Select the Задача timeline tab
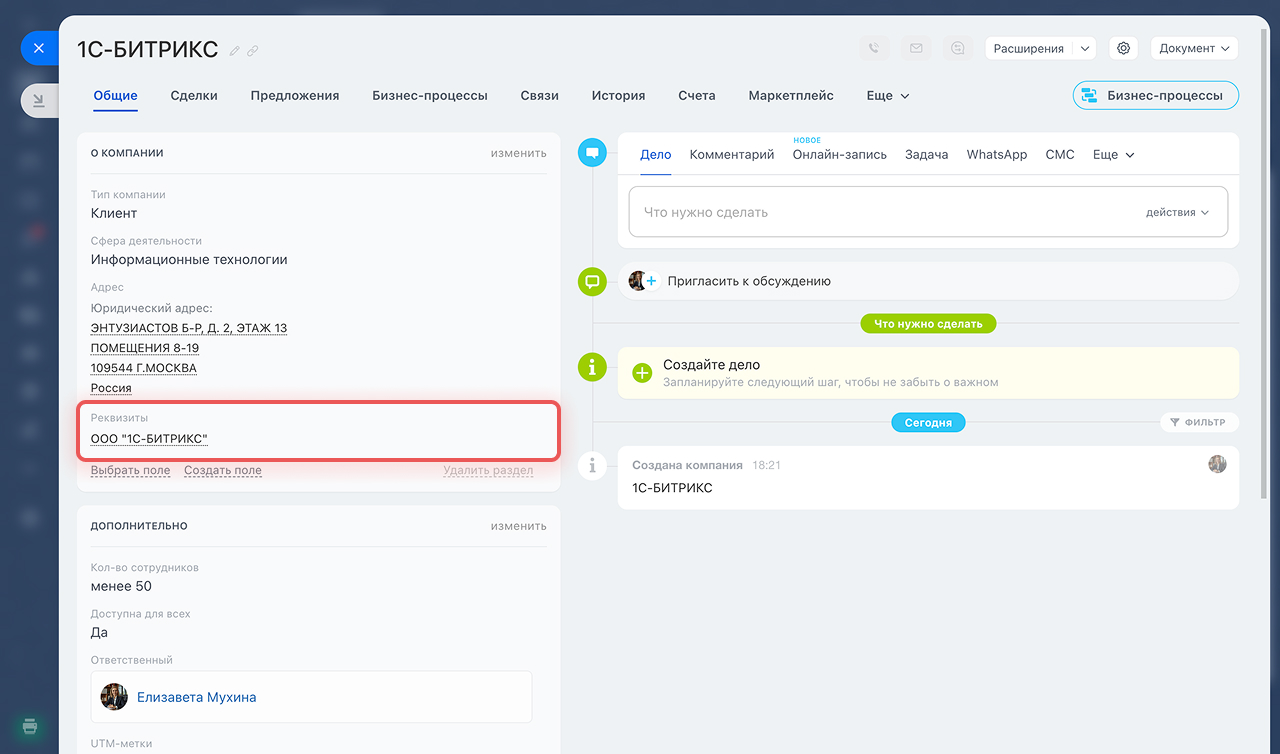 (x=927, y=155)
